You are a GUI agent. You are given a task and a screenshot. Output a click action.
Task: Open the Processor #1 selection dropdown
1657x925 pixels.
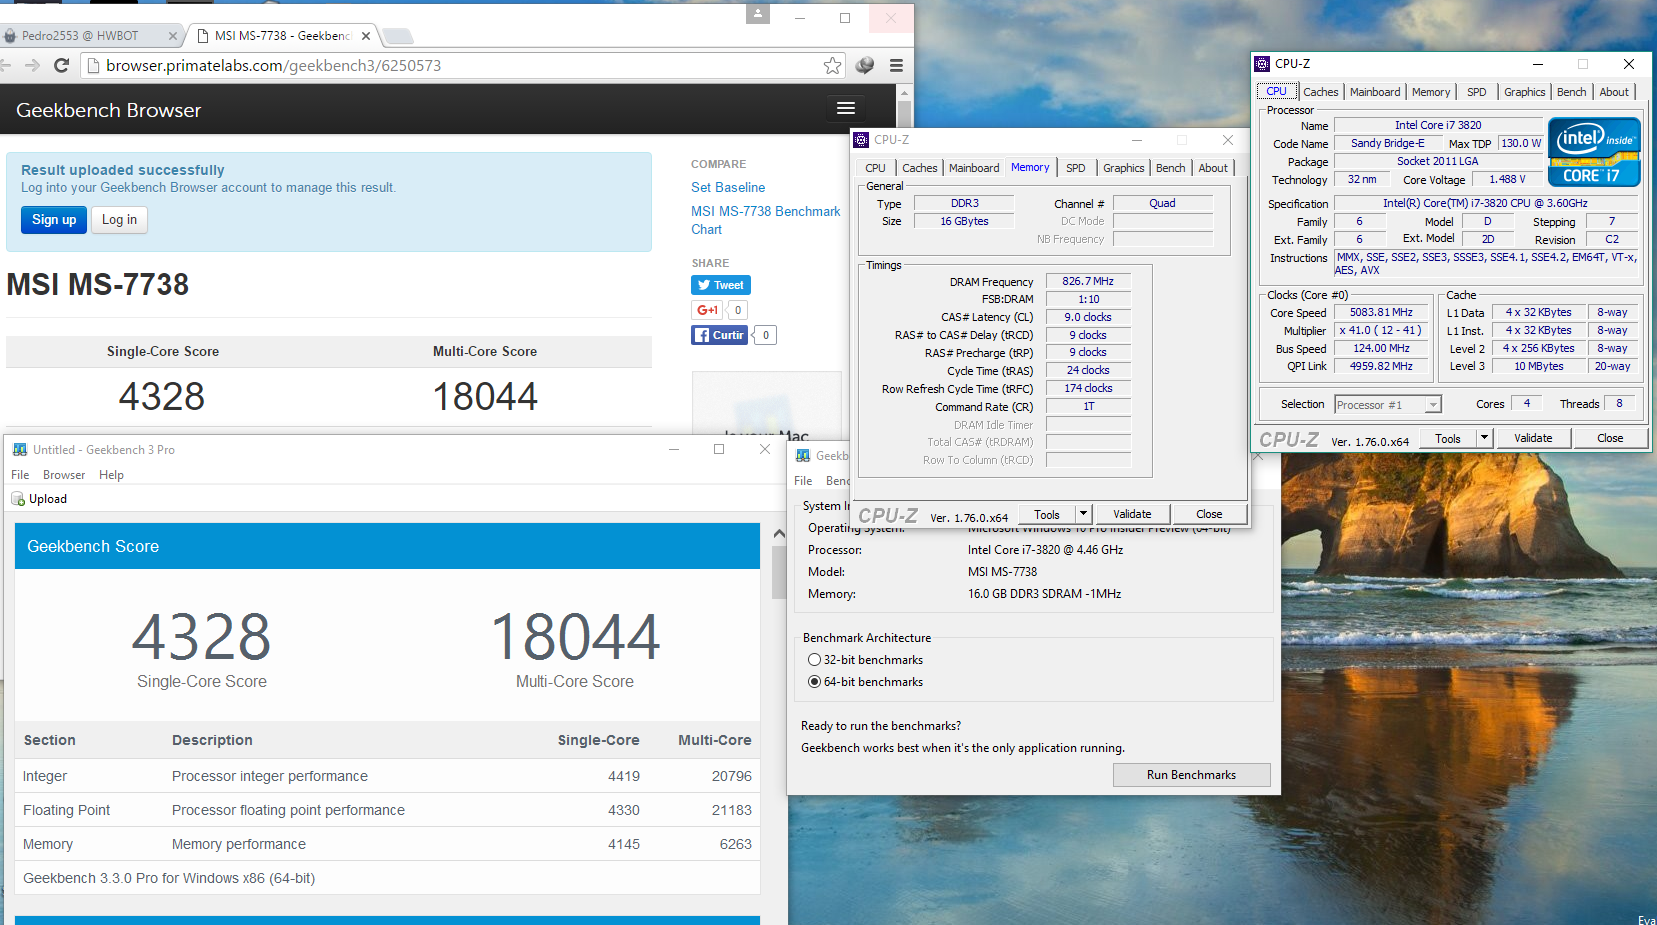[x=1388, y=405]
